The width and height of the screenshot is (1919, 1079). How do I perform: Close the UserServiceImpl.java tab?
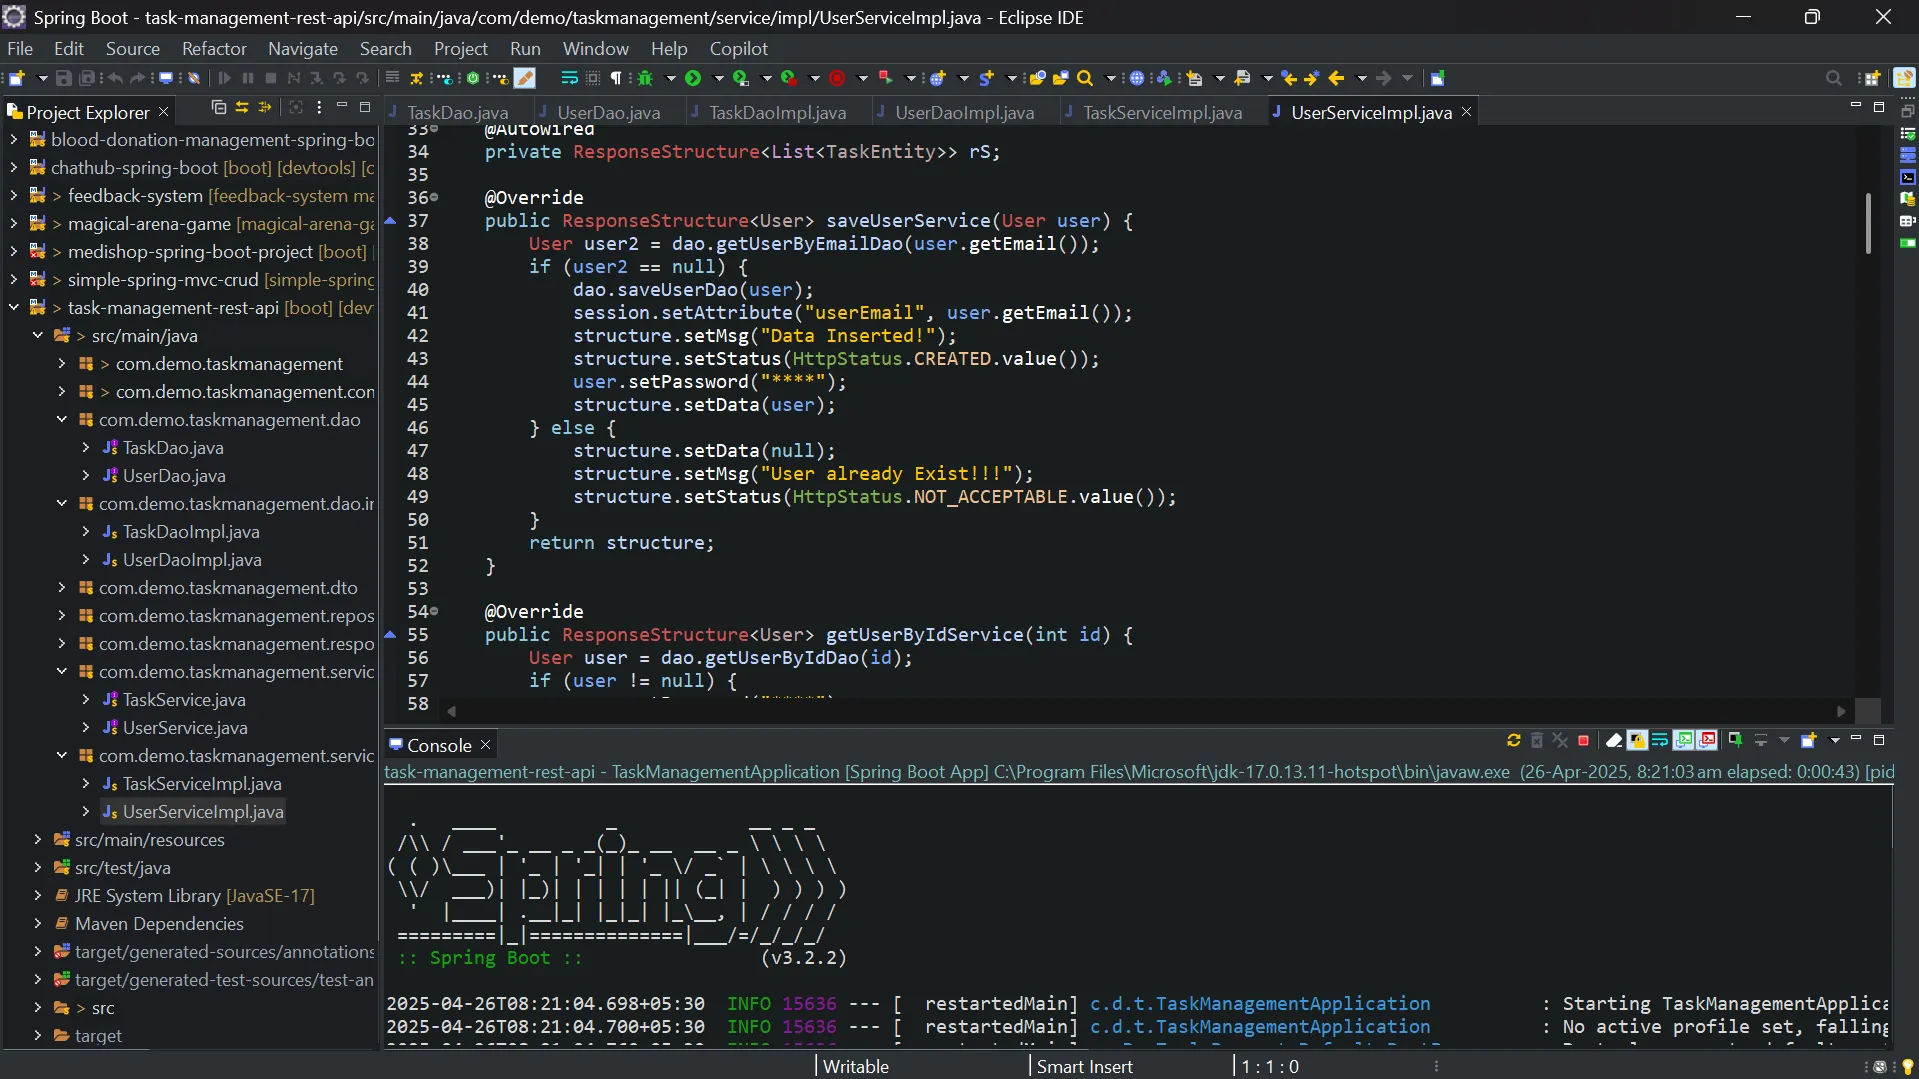tap(1467, 112)
